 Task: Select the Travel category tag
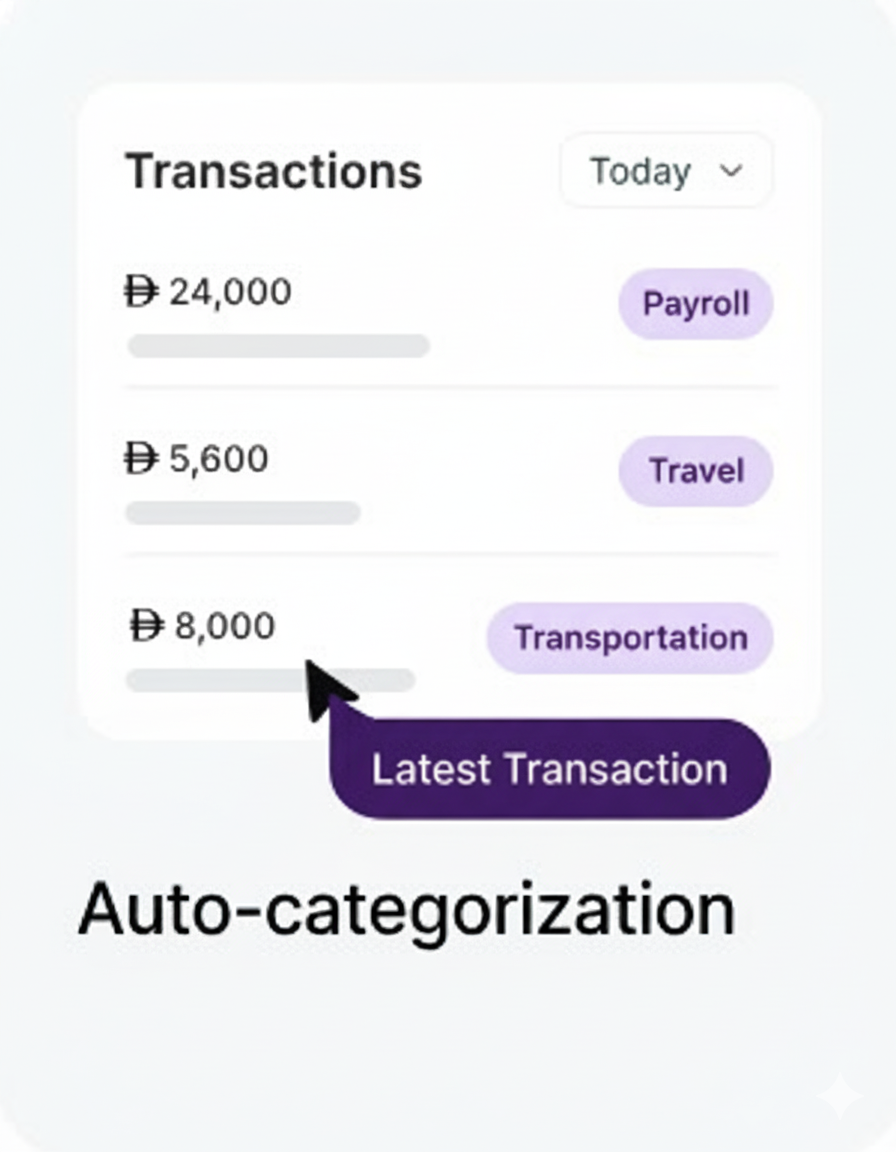695,470
